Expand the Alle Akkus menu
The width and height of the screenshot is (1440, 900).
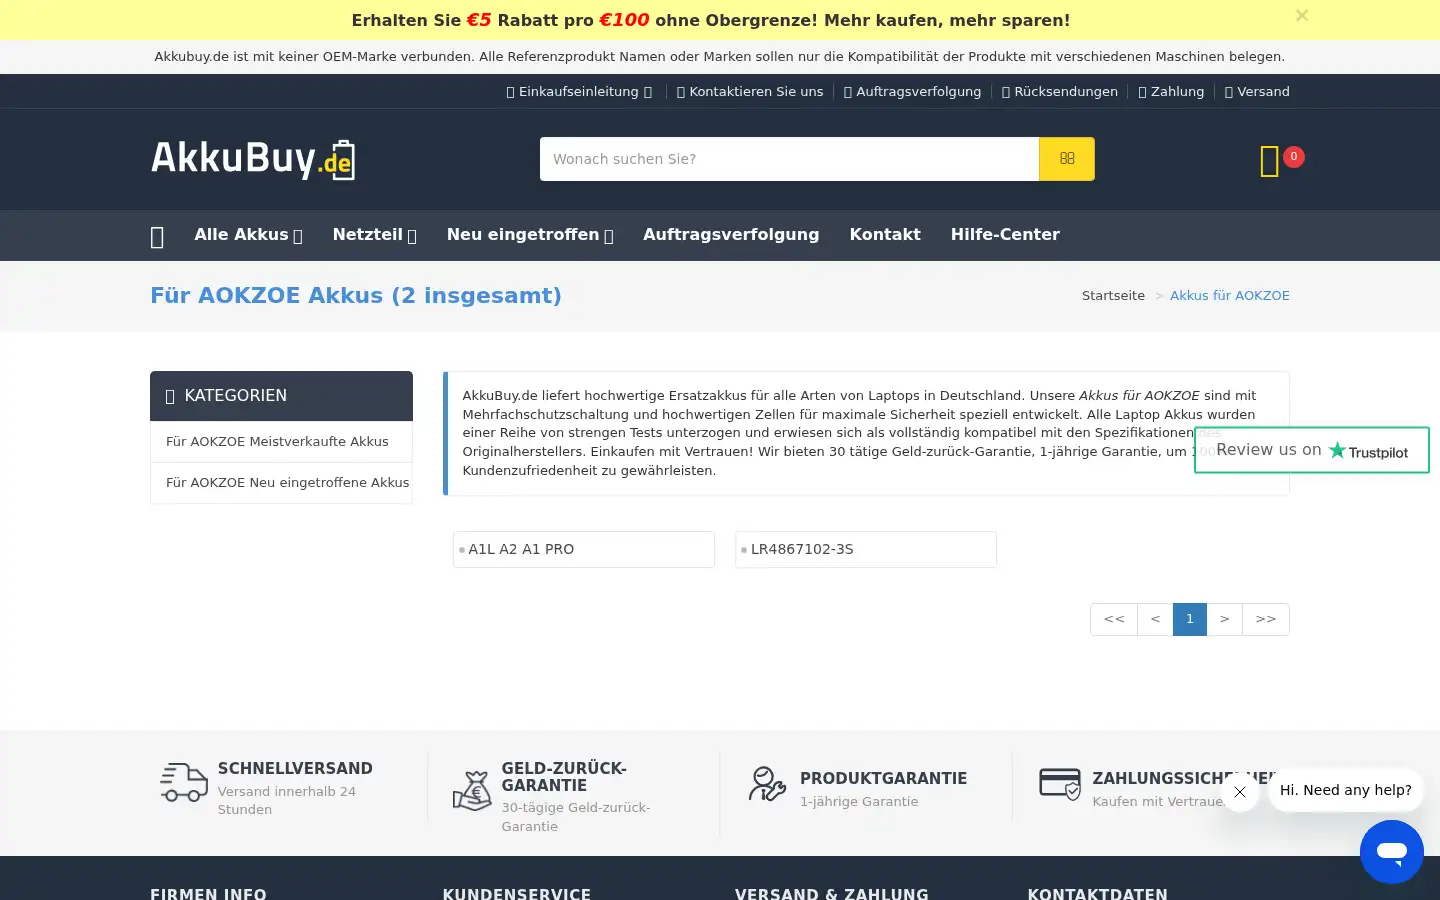pos(248,235)
